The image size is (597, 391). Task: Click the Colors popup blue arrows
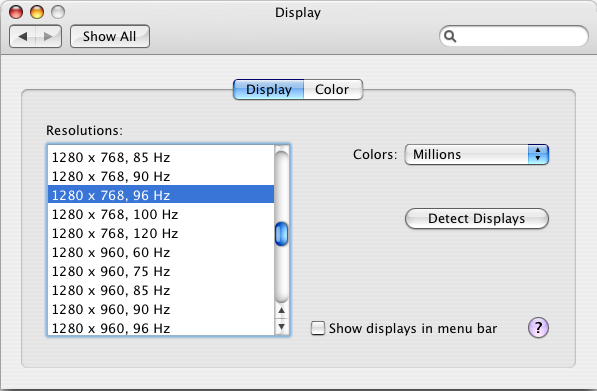[538, 154]
